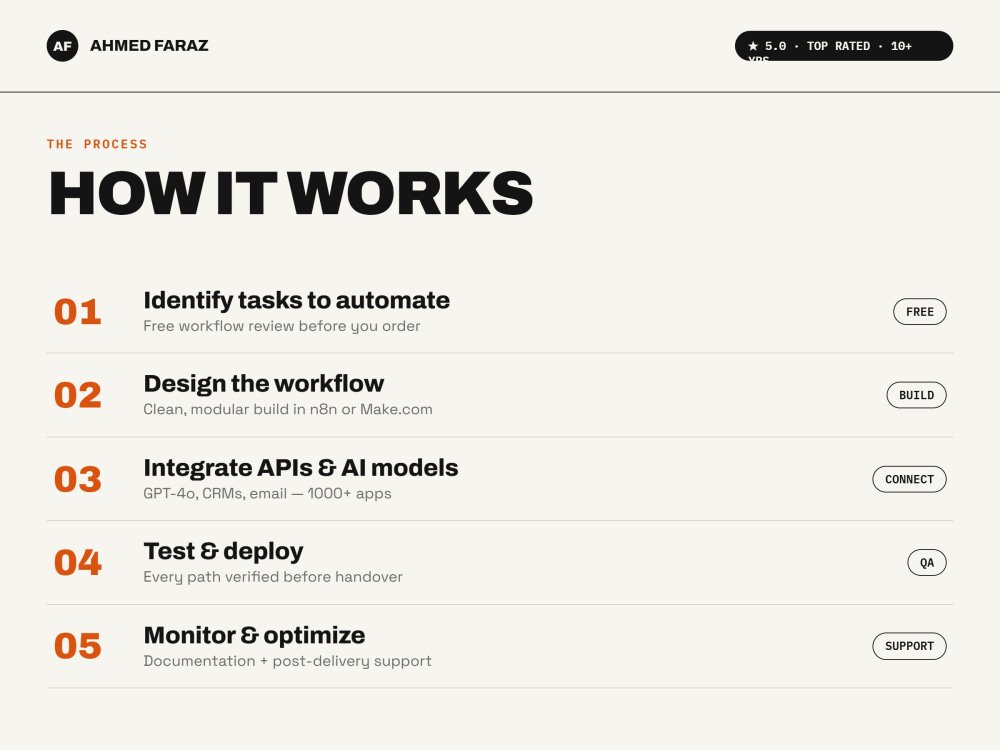Click the QA pill tag
1000x750 pixels.
(x=927, y=563)
